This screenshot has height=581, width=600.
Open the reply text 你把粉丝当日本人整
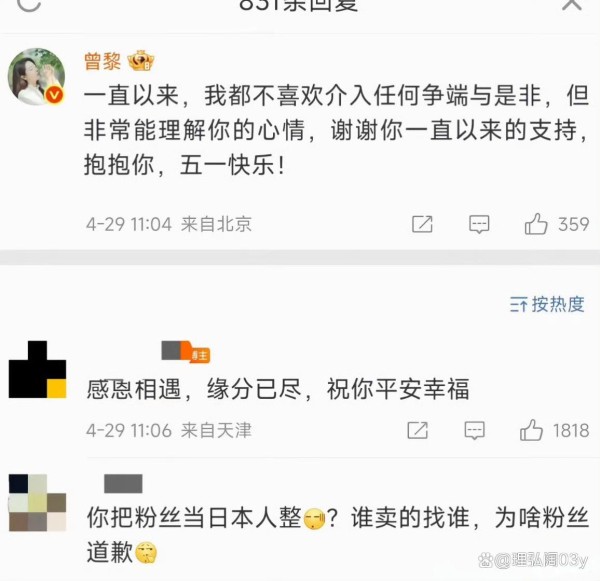coord(194,517)
